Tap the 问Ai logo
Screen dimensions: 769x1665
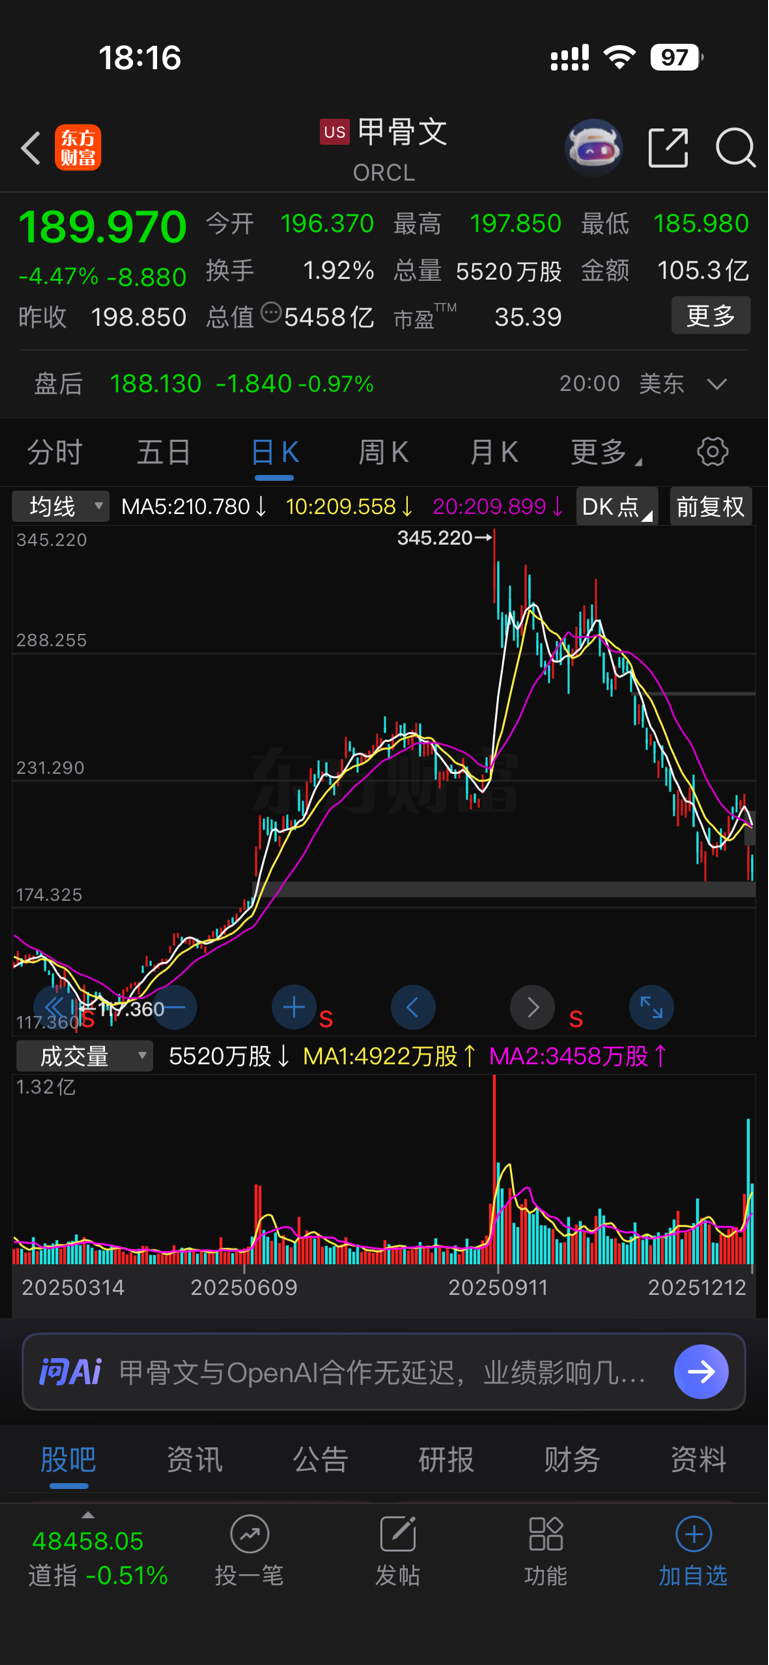tap(70, 1371)
